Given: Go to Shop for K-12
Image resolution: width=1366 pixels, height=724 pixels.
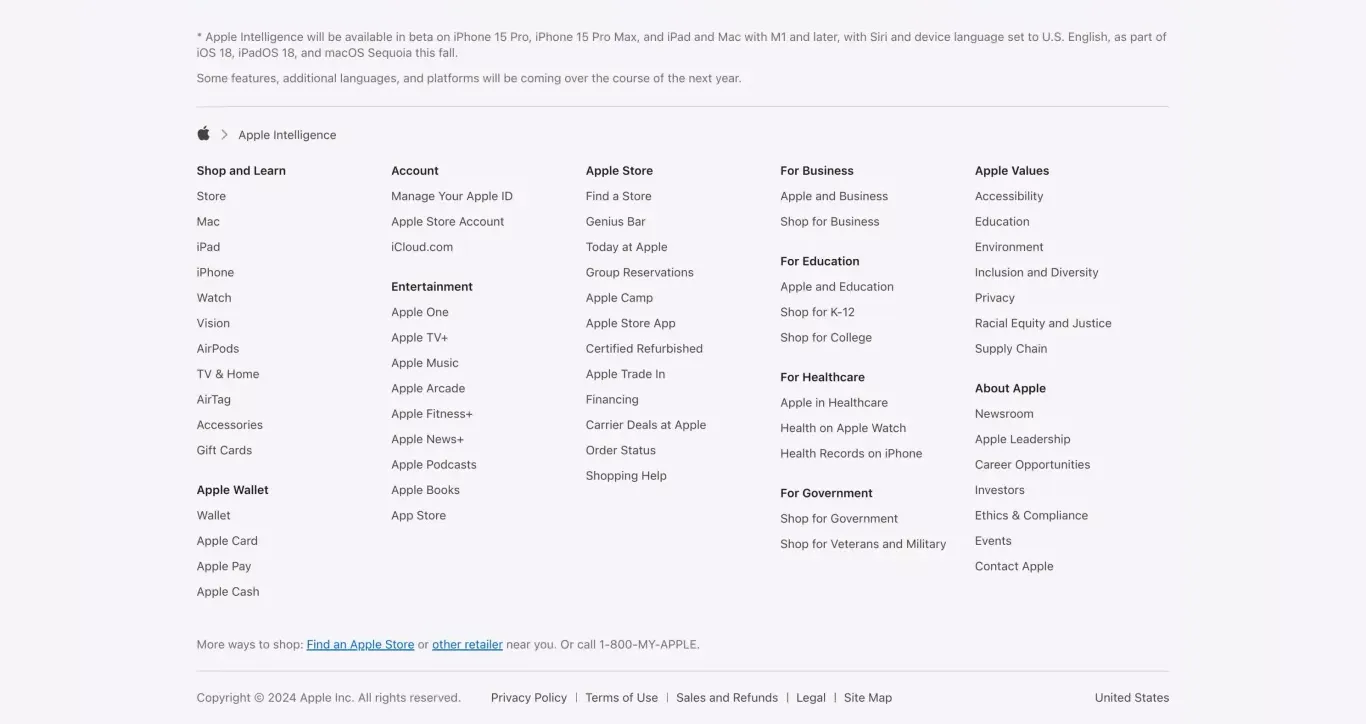Looking at the screenshot, I should point(818,312).
